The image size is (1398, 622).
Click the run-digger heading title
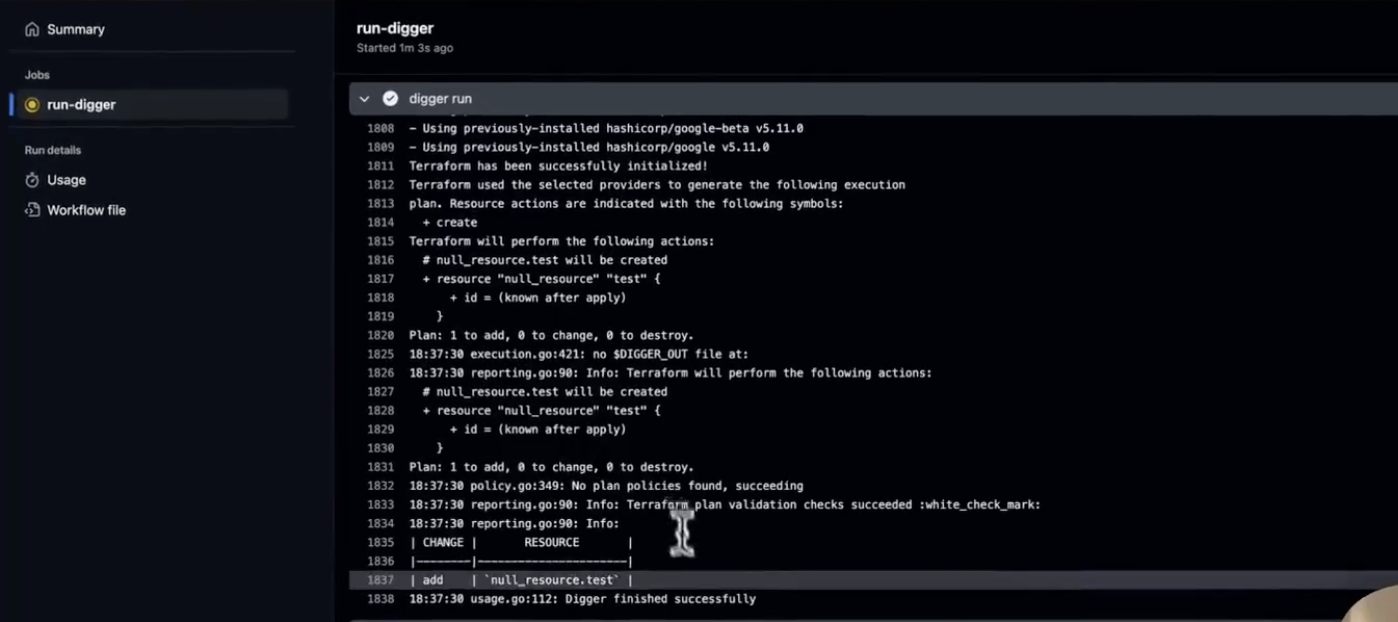(395, 28)
